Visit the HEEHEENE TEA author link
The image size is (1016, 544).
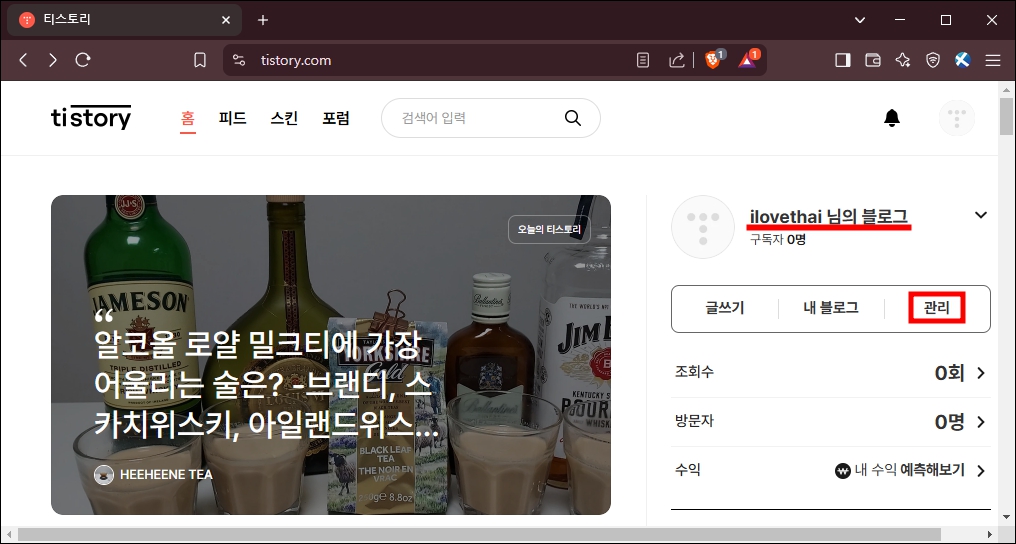click(x=166, y=475)
